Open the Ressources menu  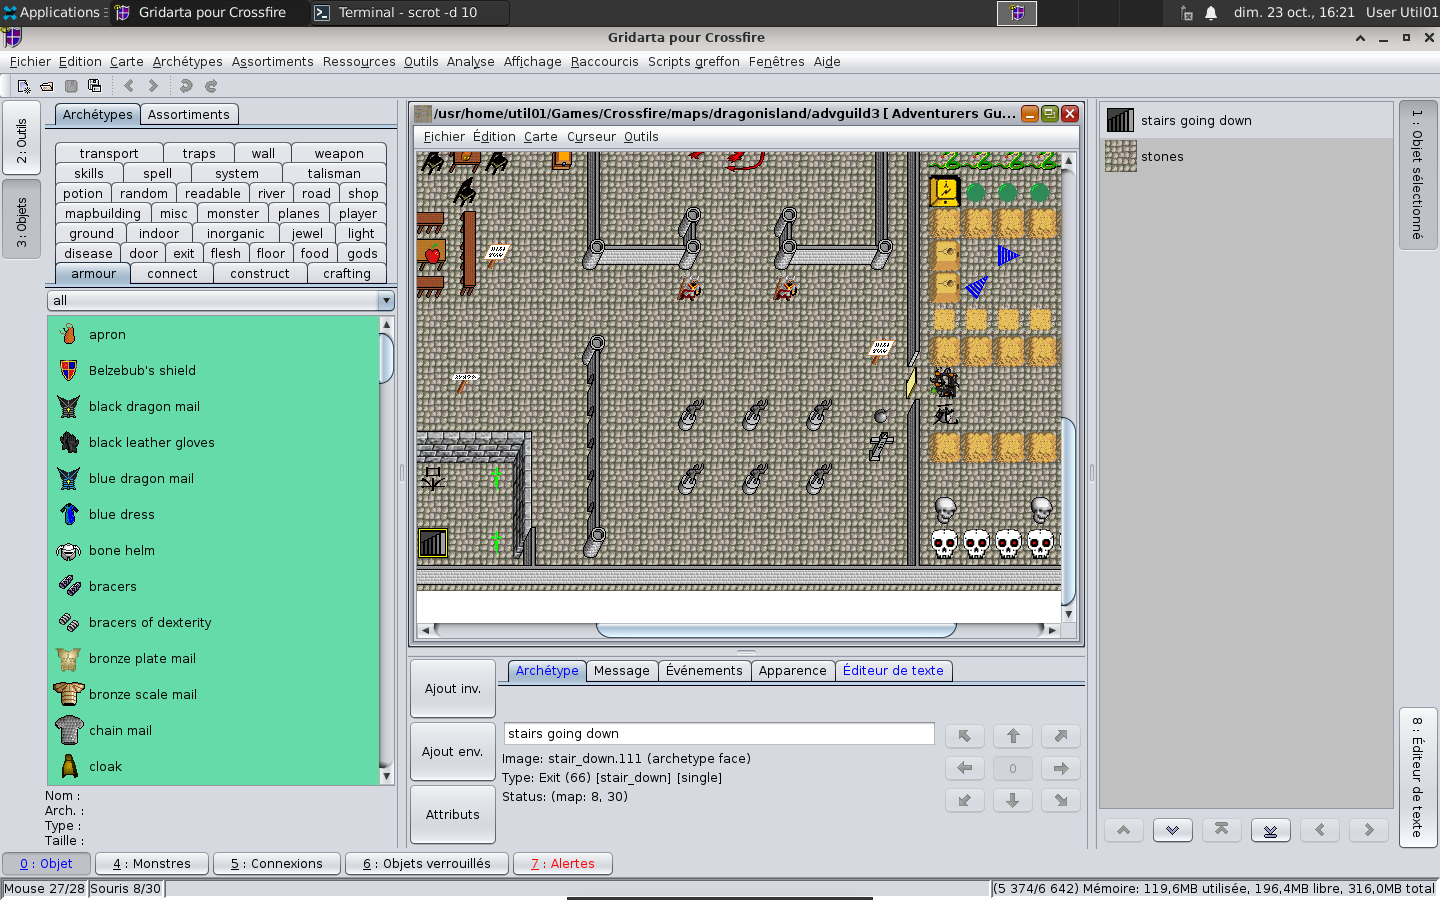tap(359, 61)
